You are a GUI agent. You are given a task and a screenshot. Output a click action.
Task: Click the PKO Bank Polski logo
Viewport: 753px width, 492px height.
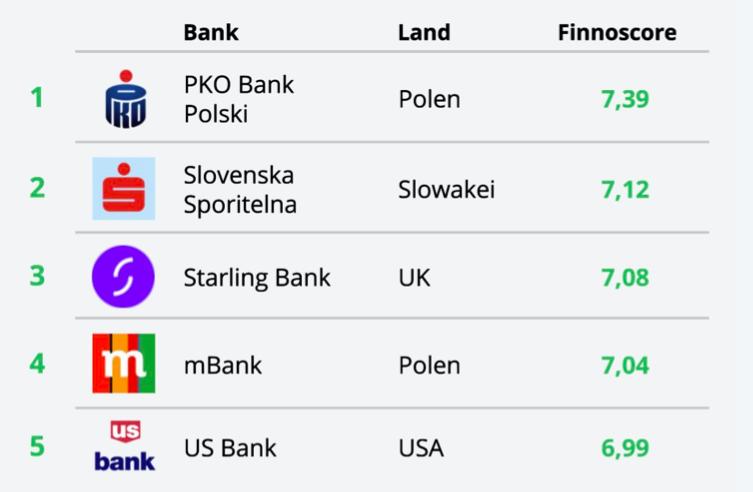(126, 99)
